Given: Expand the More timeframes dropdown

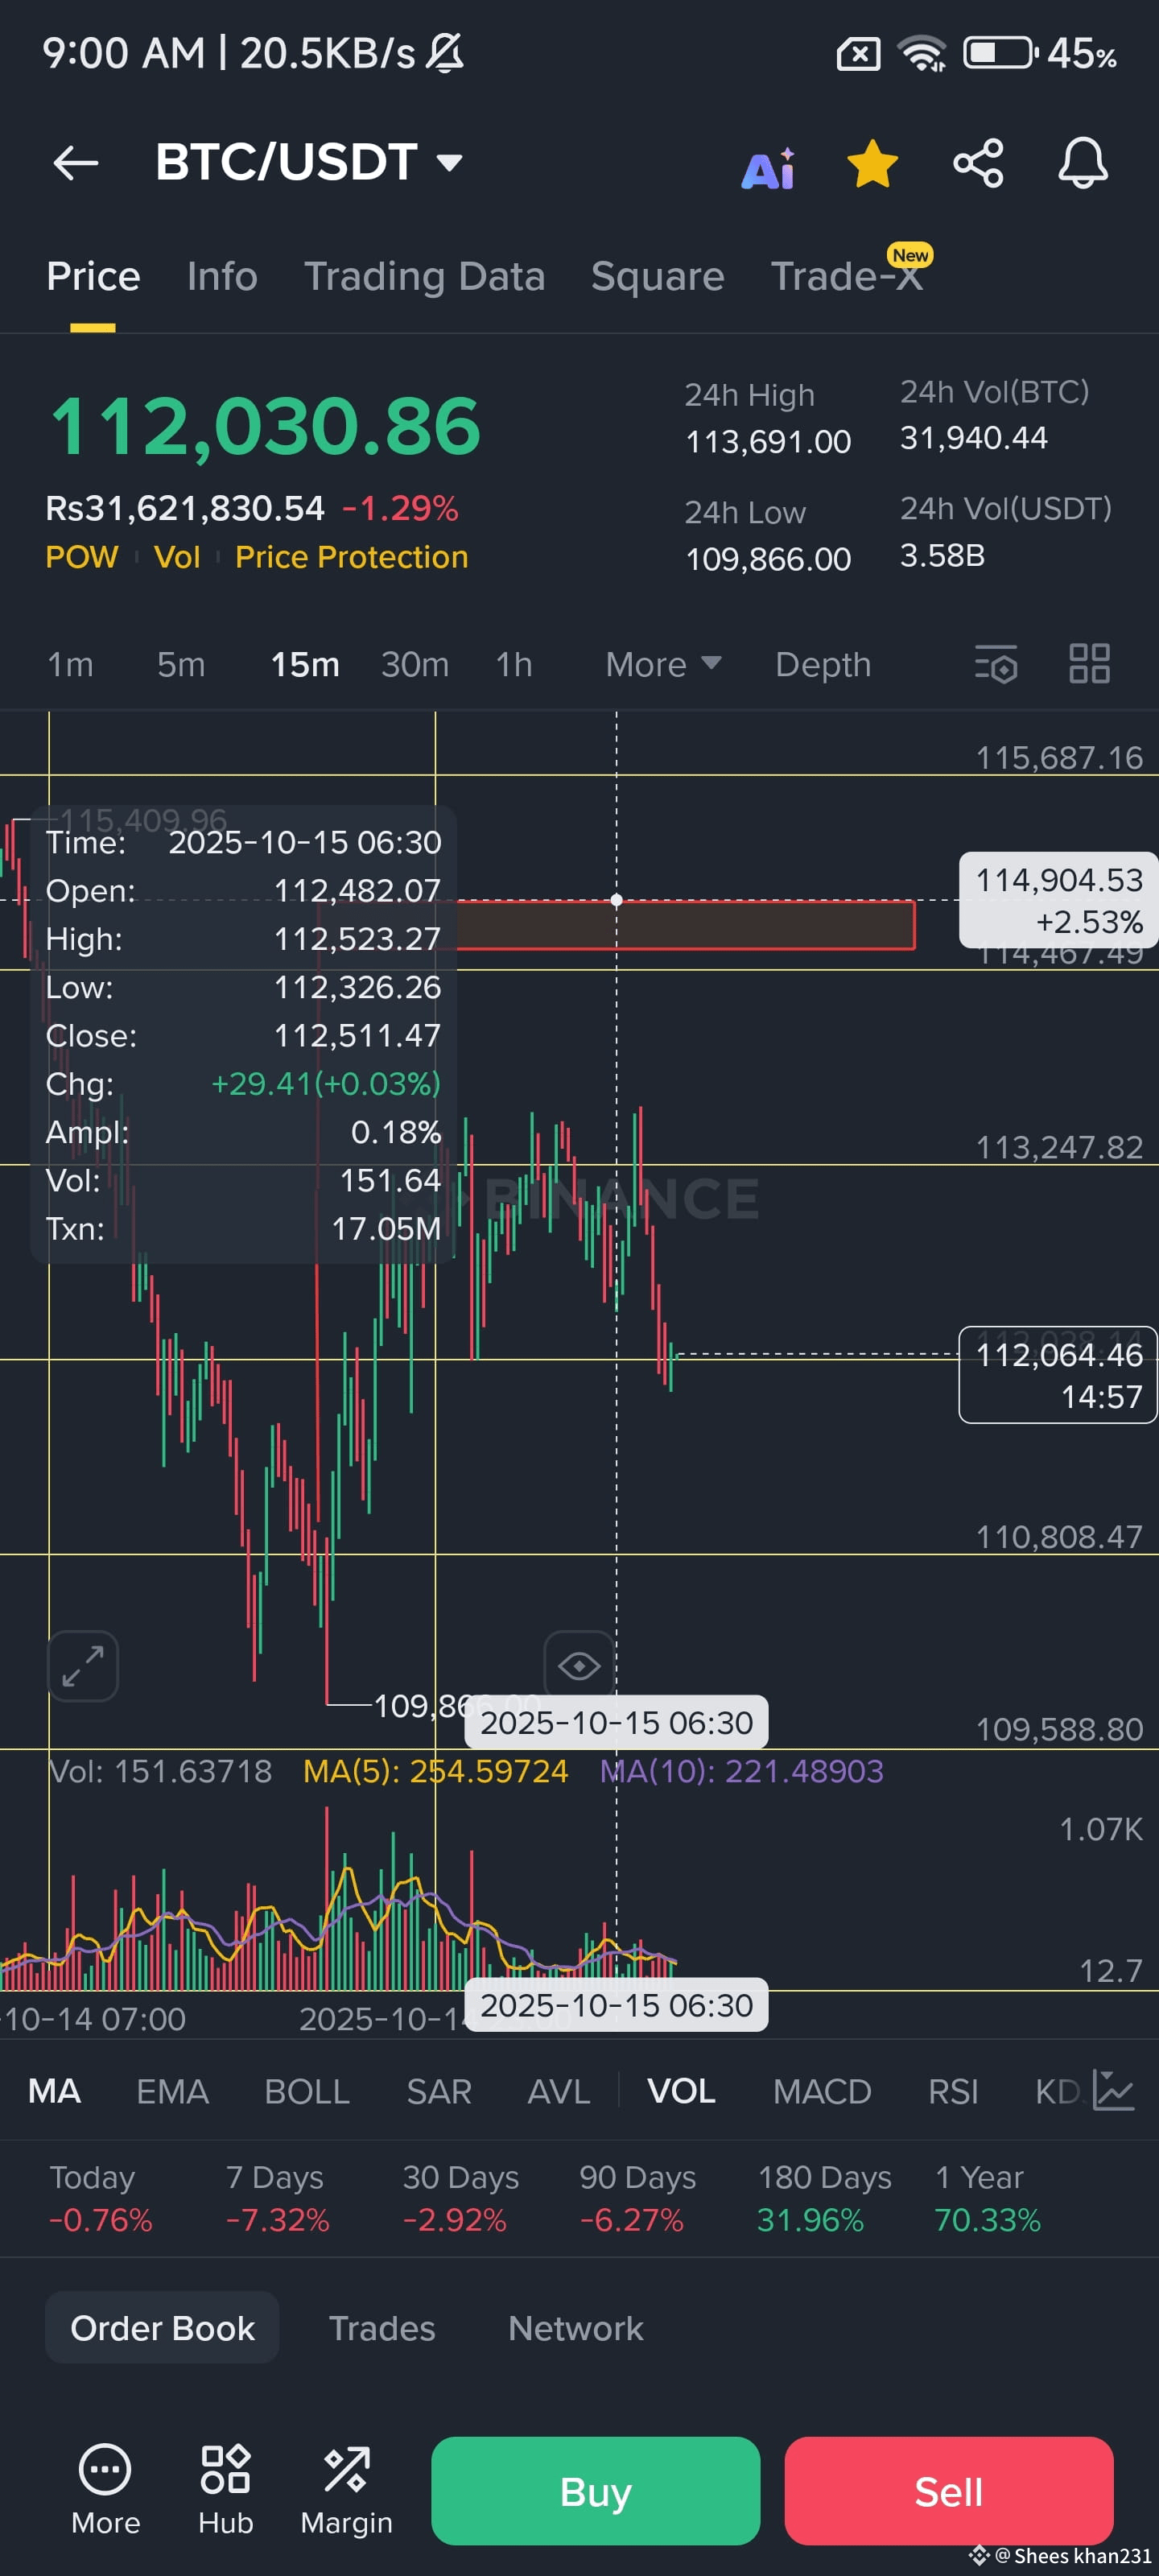Looking at the screenshot, I should [663, 665].
